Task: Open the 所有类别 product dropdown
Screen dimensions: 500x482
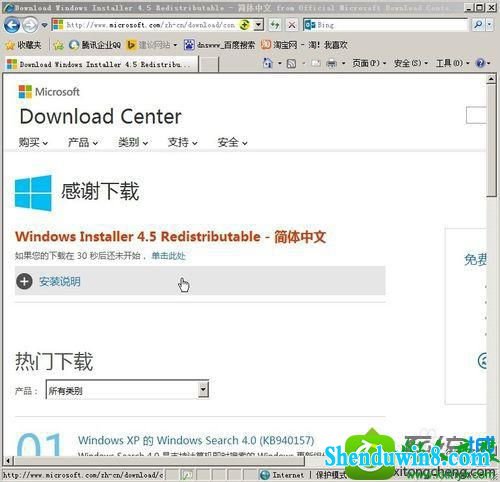Action: (x=127, y=389)
